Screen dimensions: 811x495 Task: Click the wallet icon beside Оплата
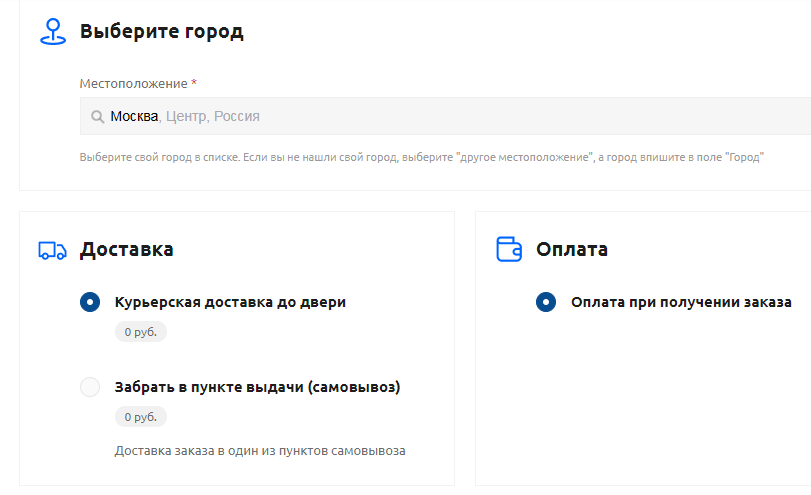pyautogui.click(x=509, y=249)
